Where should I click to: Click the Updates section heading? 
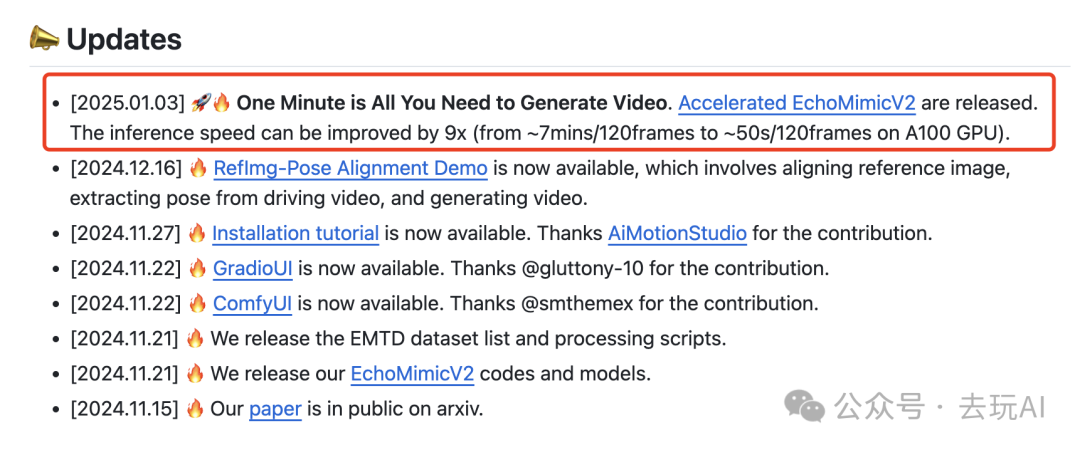pyautogui.click(x=124, y=39)
